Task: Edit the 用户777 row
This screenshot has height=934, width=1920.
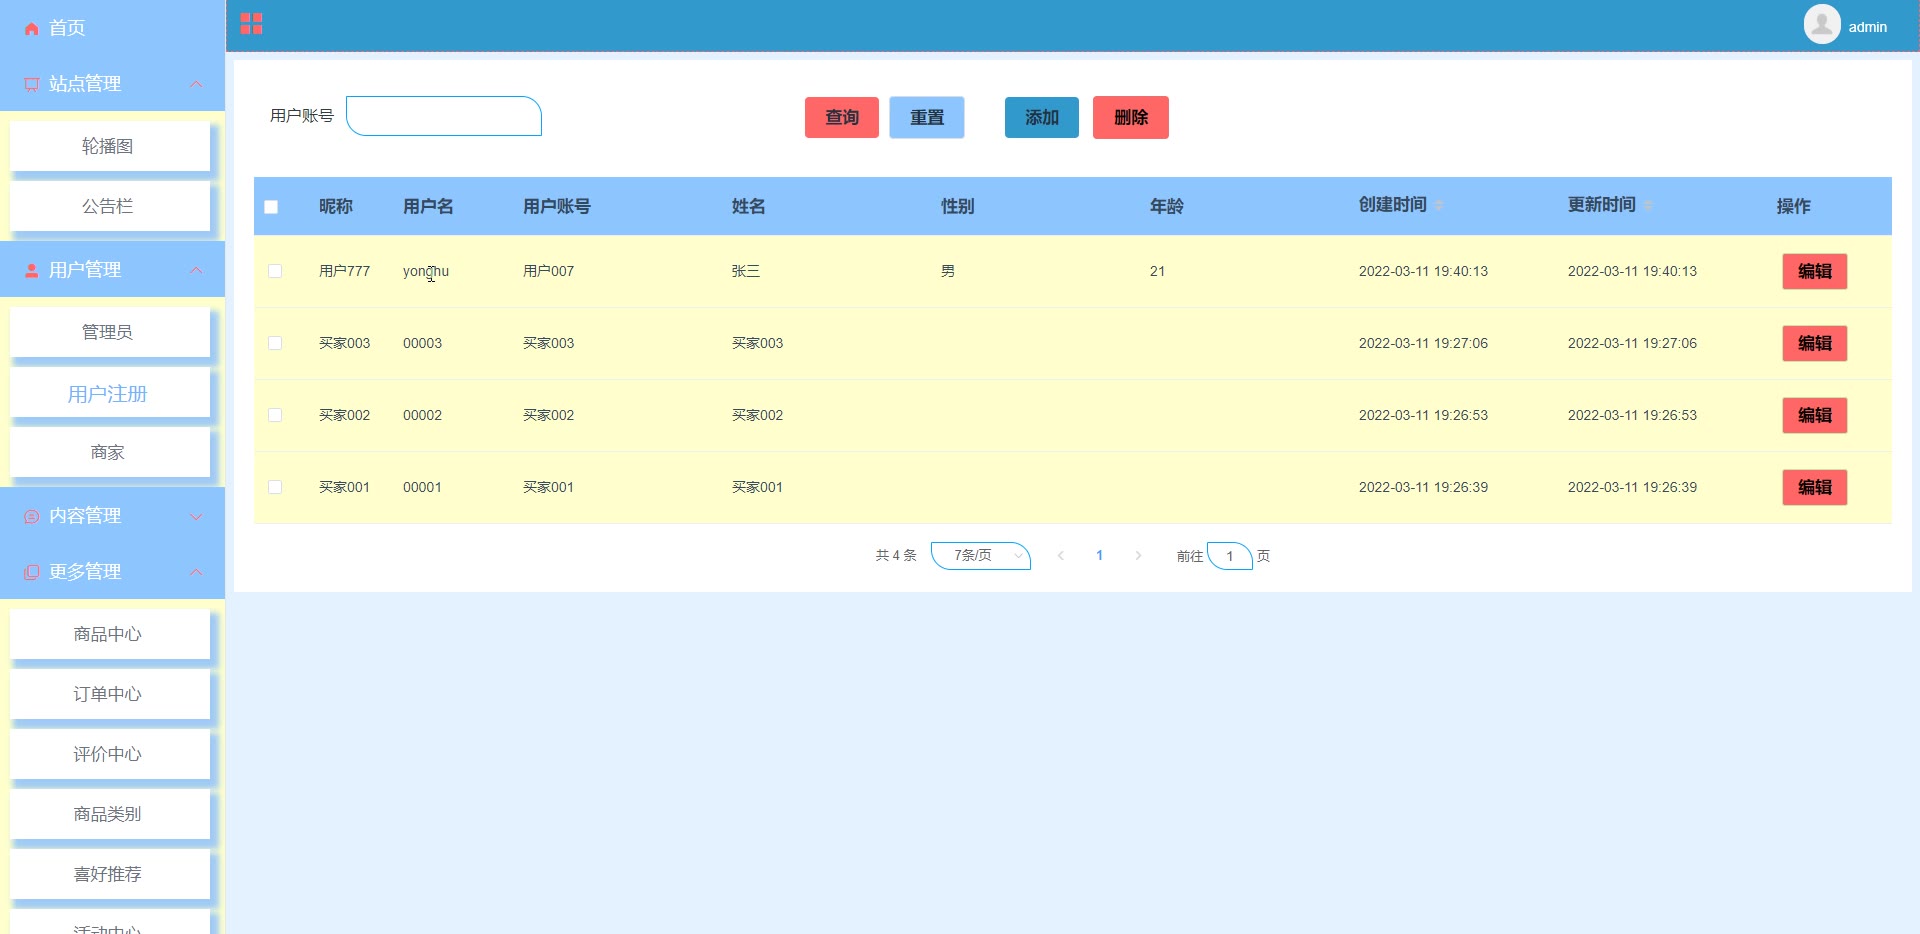Action: coord(1815,271)
